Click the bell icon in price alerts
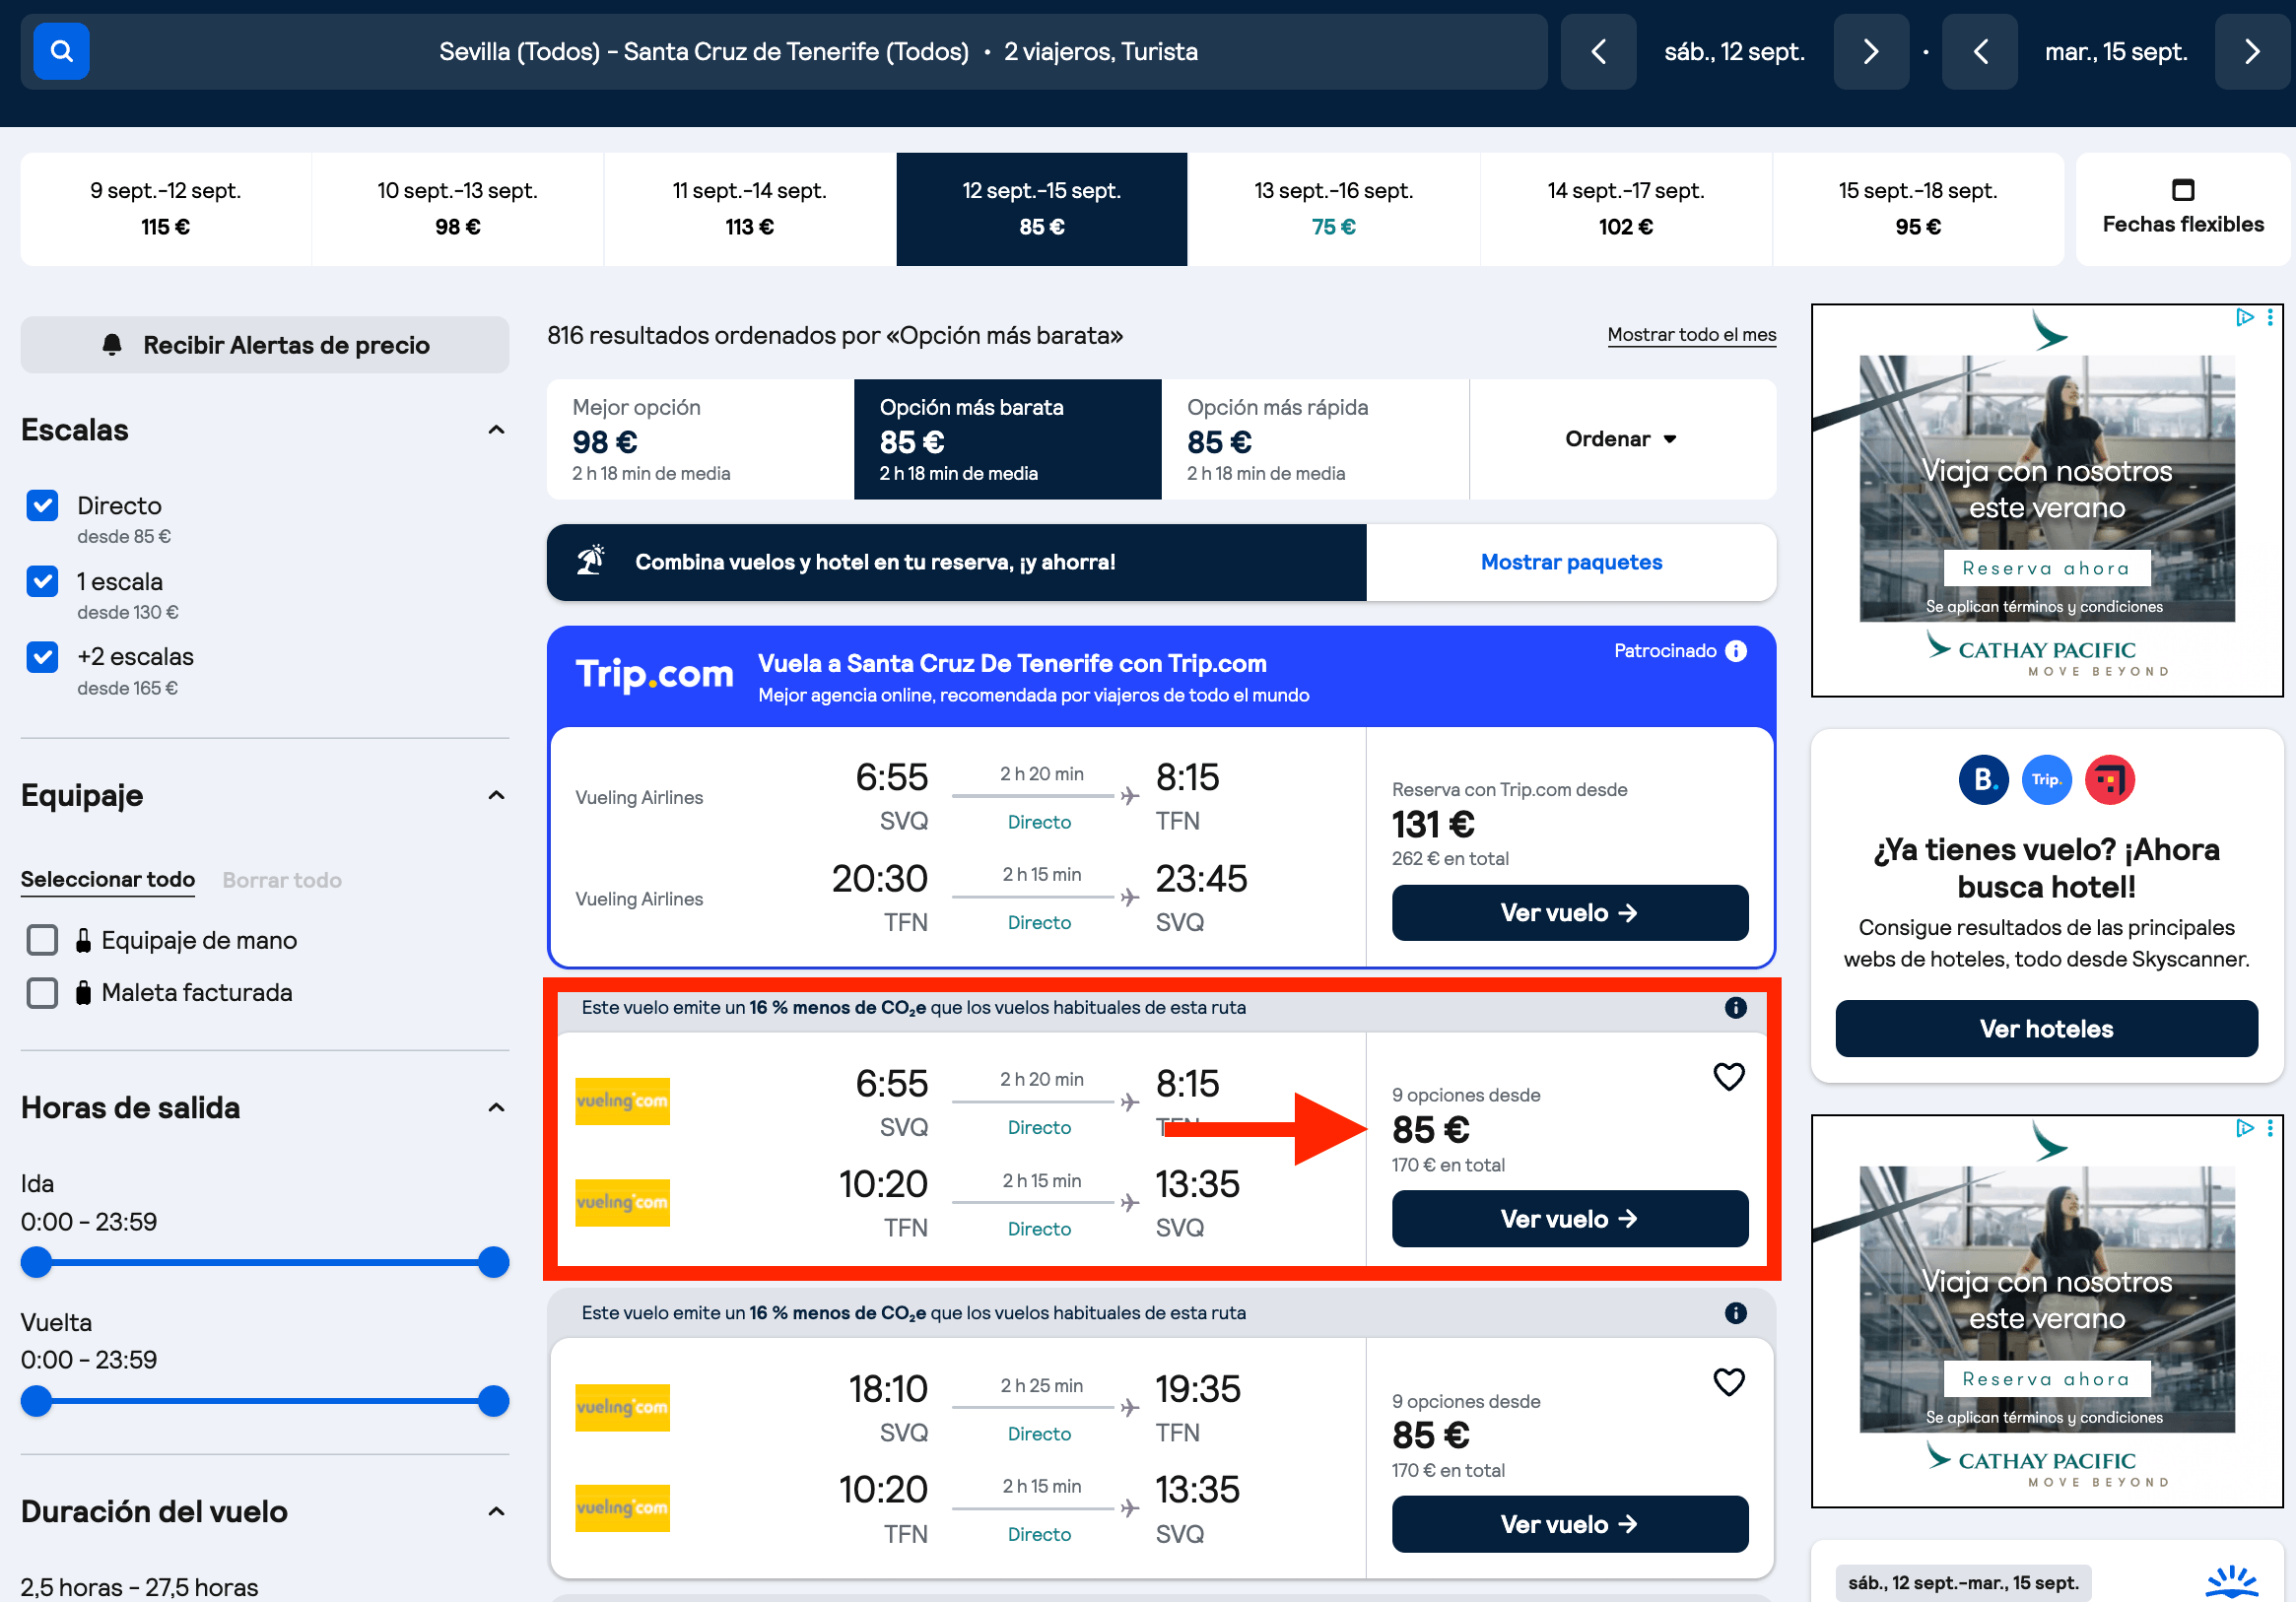The height and width of the screenshot is (1602, 2296). pyautogui.click(x=112, y=345)
